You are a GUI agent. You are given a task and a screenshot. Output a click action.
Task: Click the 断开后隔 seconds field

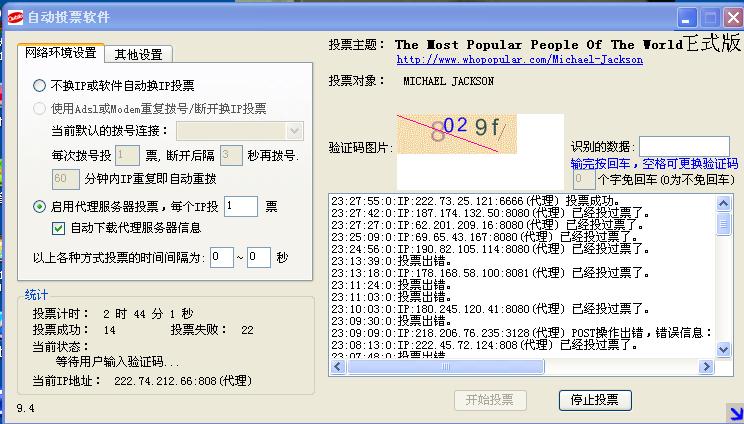click(231, 155)
